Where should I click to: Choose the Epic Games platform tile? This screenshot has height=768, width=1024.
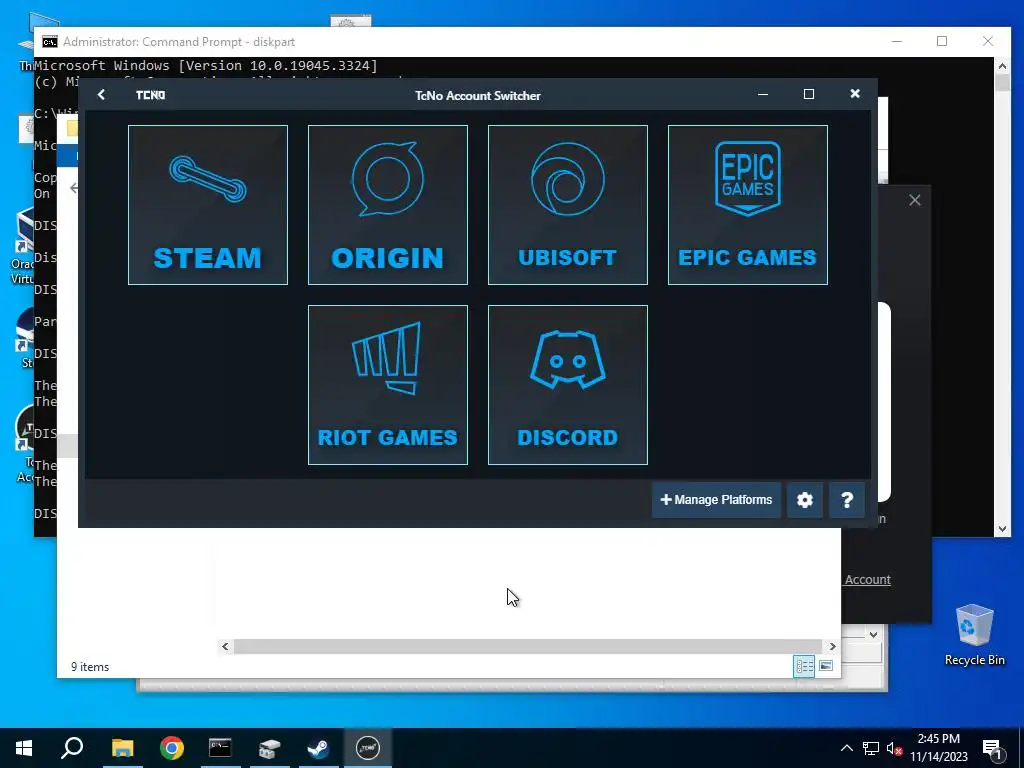pyautogui.click(x=748, y=205)
